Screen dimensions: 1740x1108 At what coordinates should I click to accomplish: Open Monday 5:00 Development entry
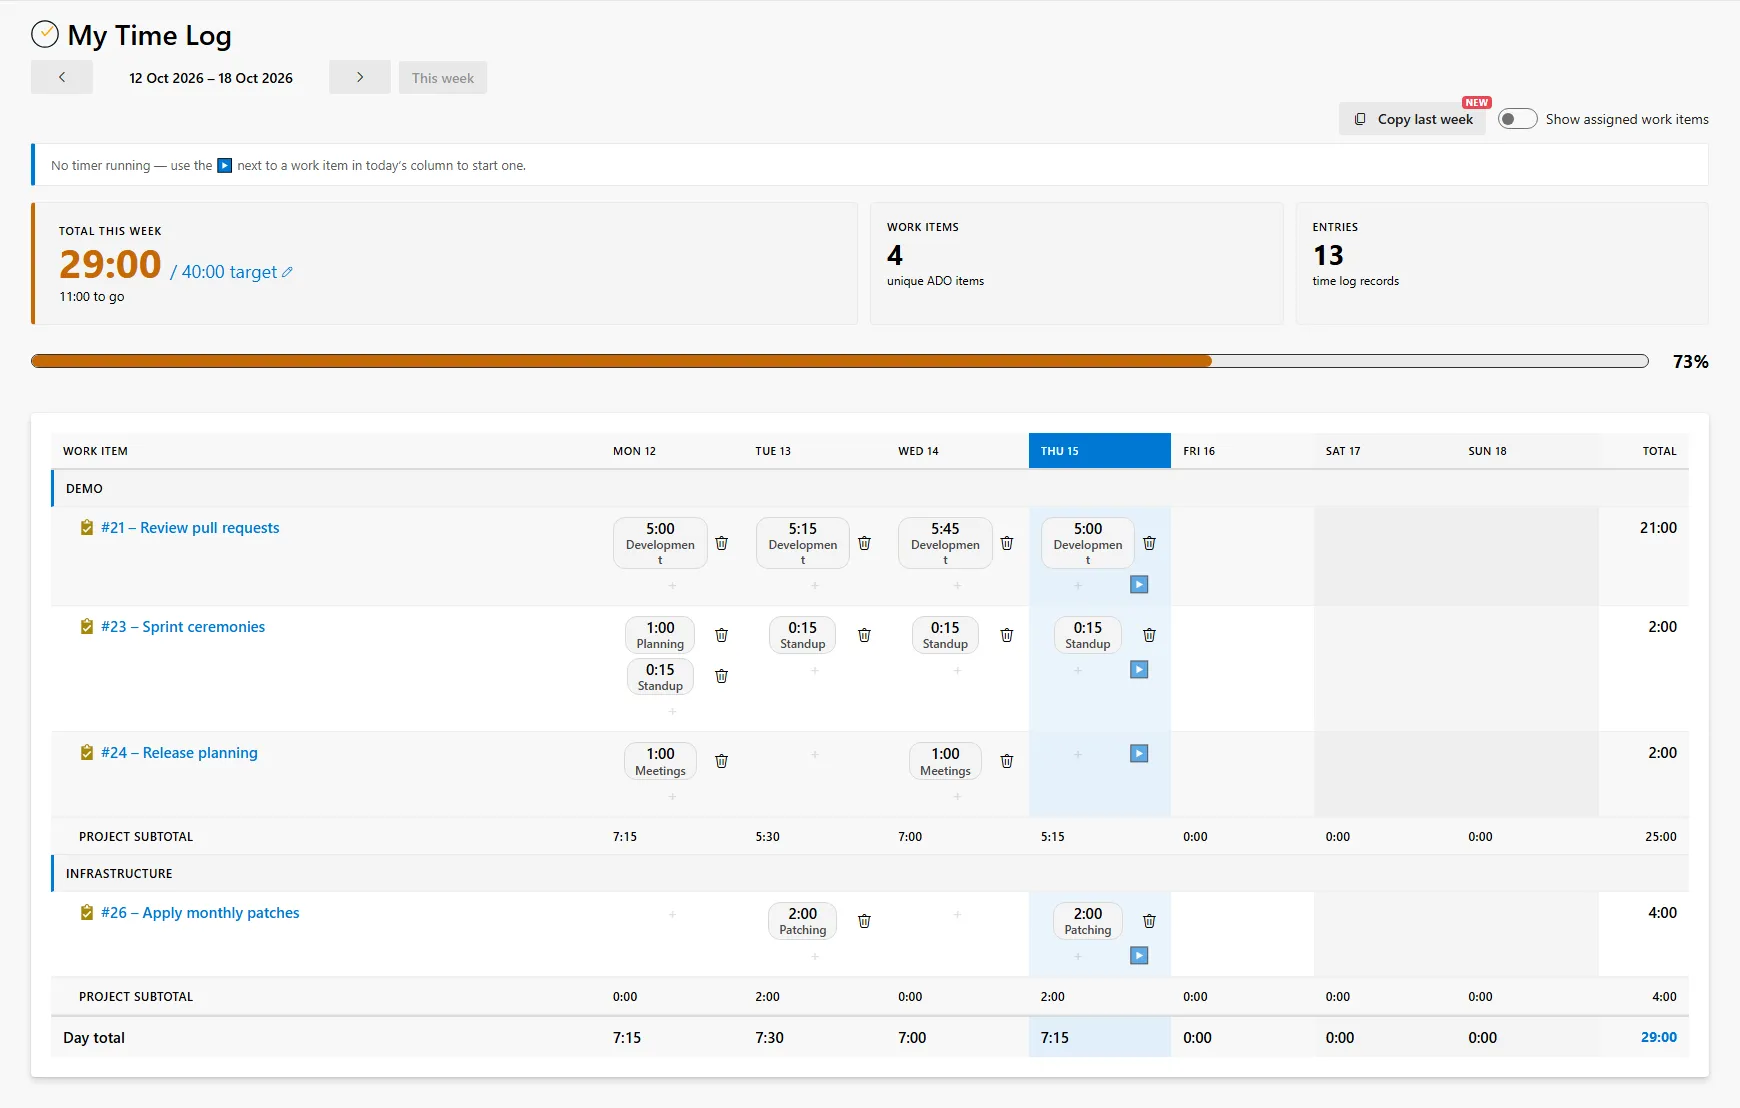(x=660, y=543)
